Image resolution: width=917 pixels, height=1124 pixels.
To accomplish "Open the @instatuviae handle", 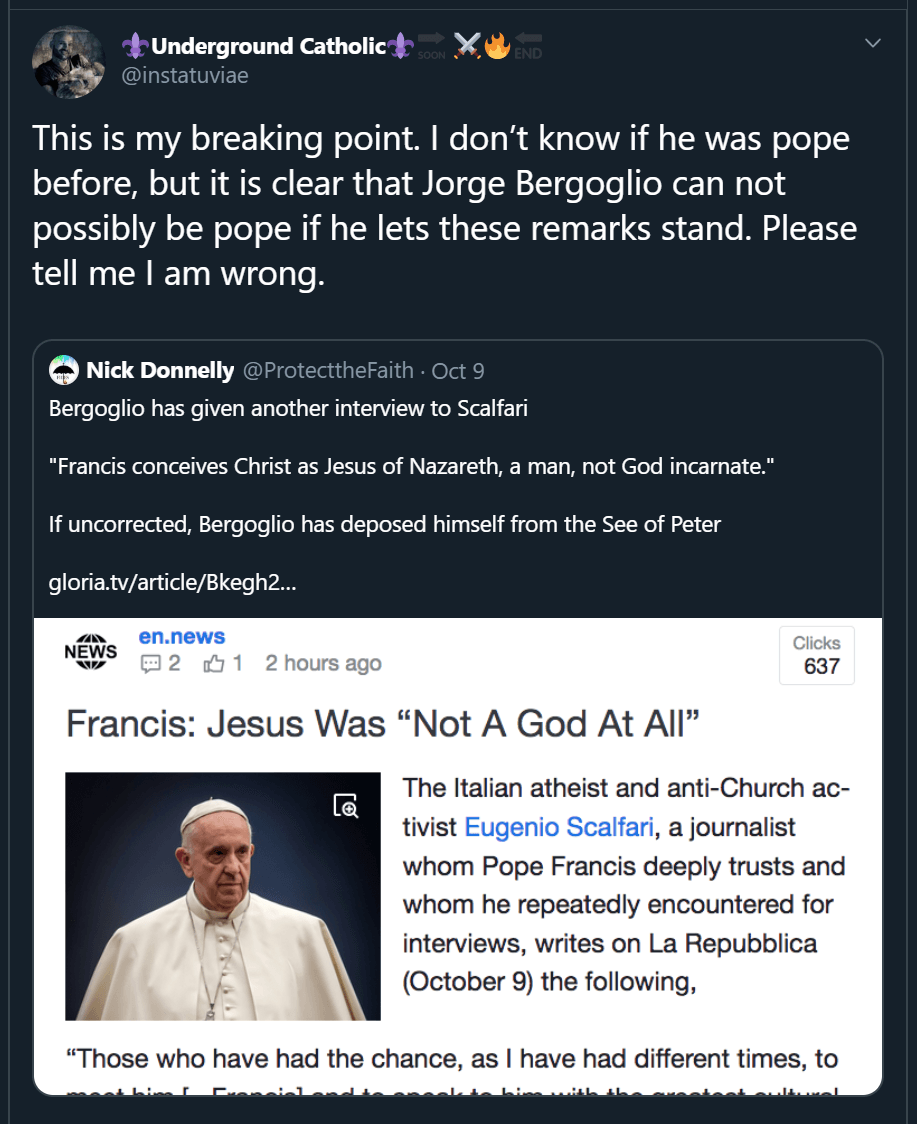I will pyautogui.click(x=185, y=75).
